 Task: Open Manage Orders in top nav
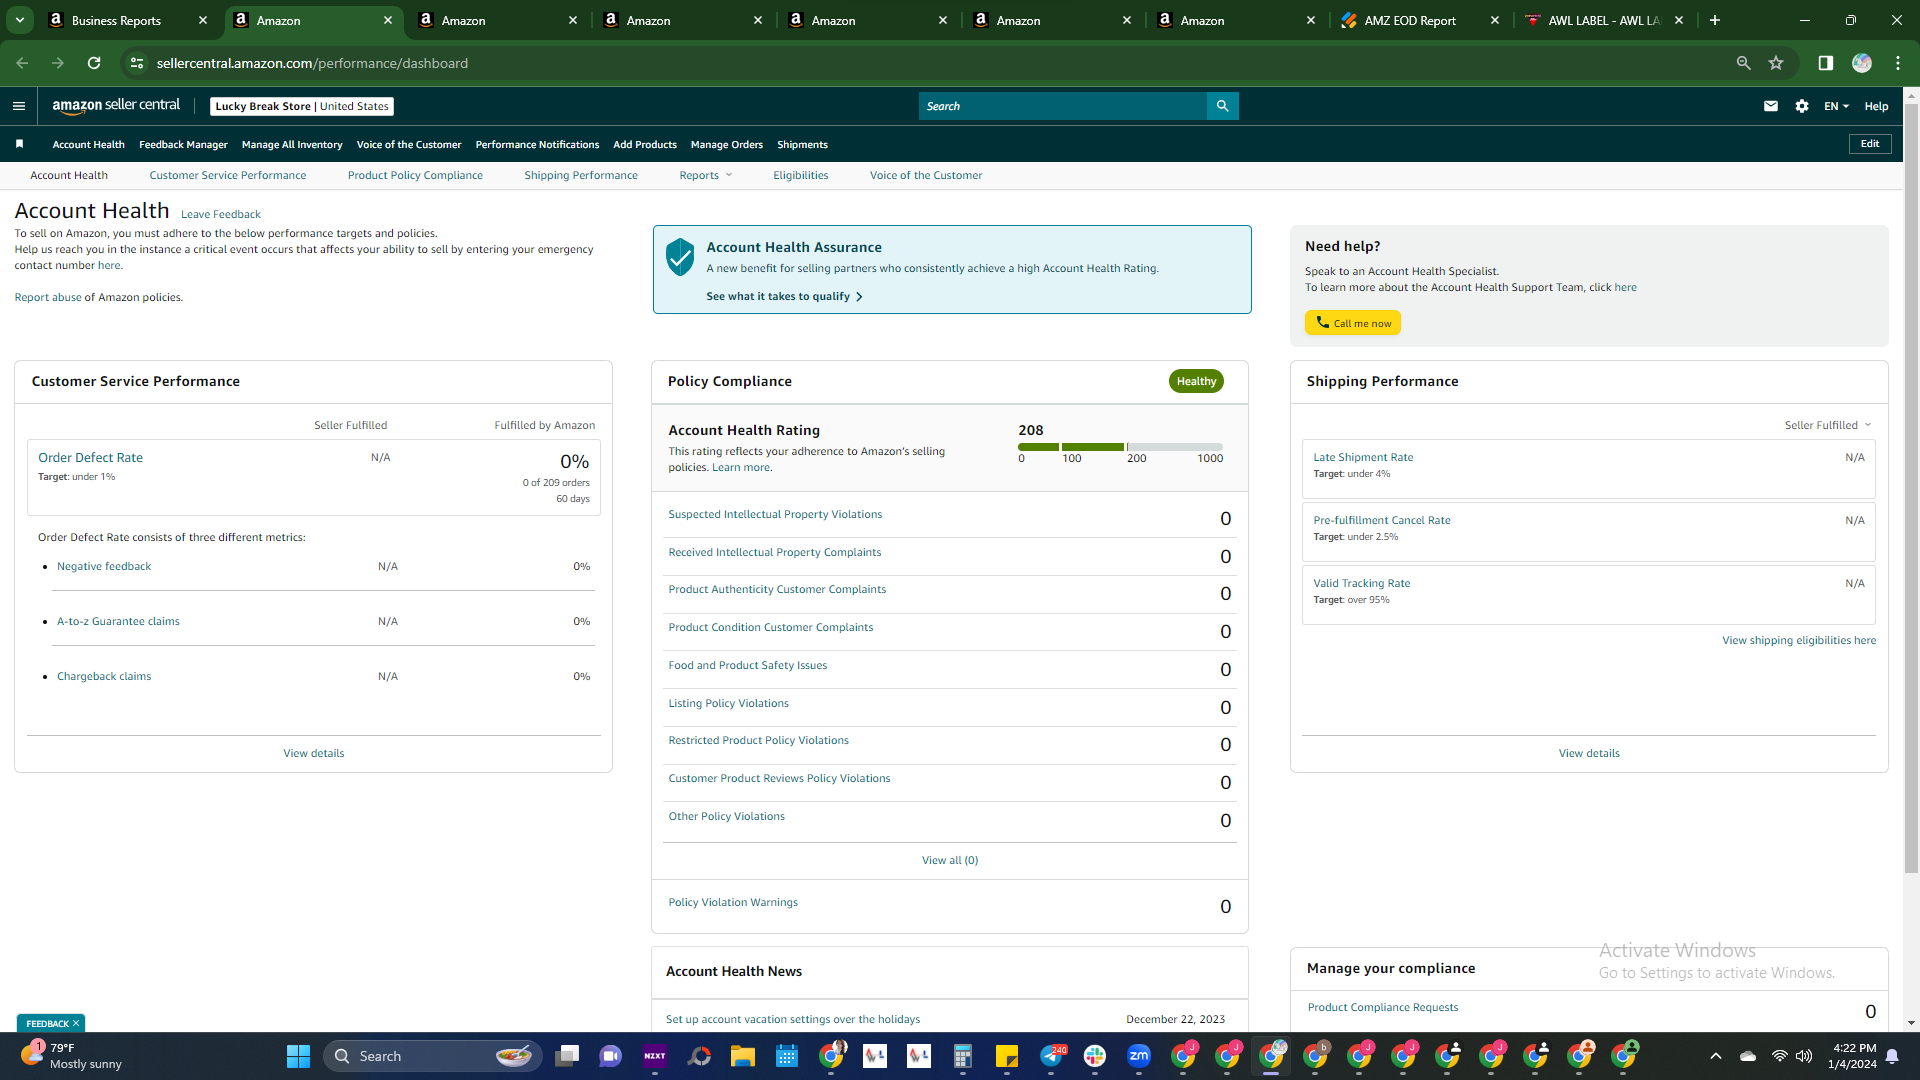(726, 144)
